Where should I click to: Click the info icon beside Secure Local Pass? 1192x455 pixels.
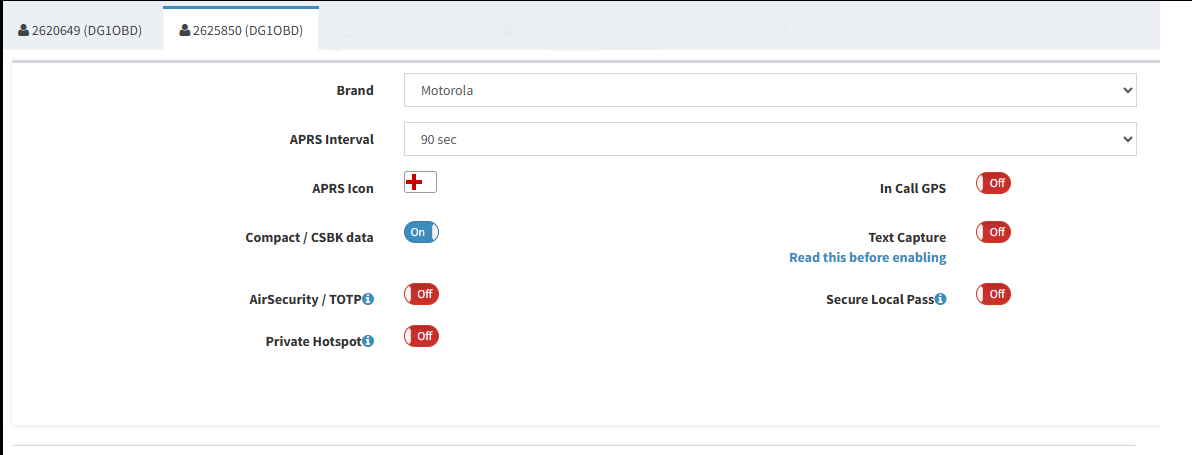[940, 299]
